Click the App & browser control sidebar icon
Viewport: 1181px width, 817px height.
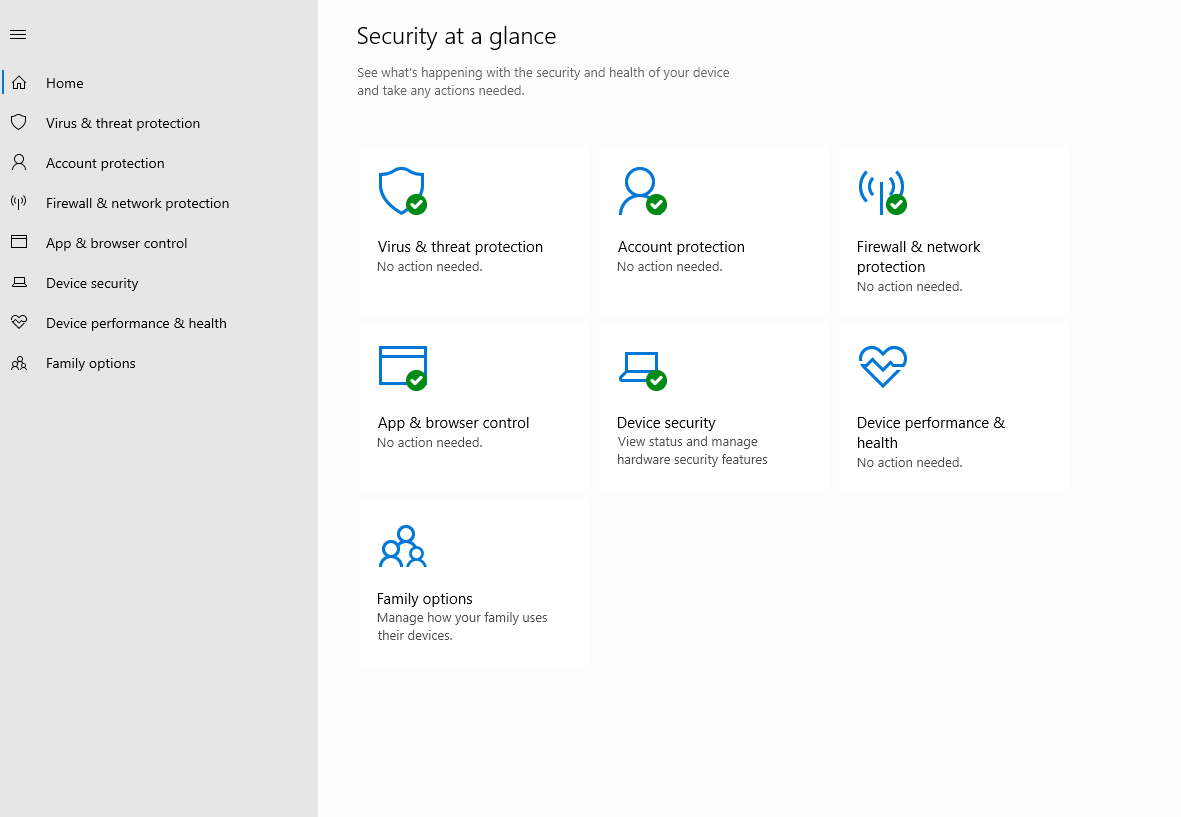point(19,243)
